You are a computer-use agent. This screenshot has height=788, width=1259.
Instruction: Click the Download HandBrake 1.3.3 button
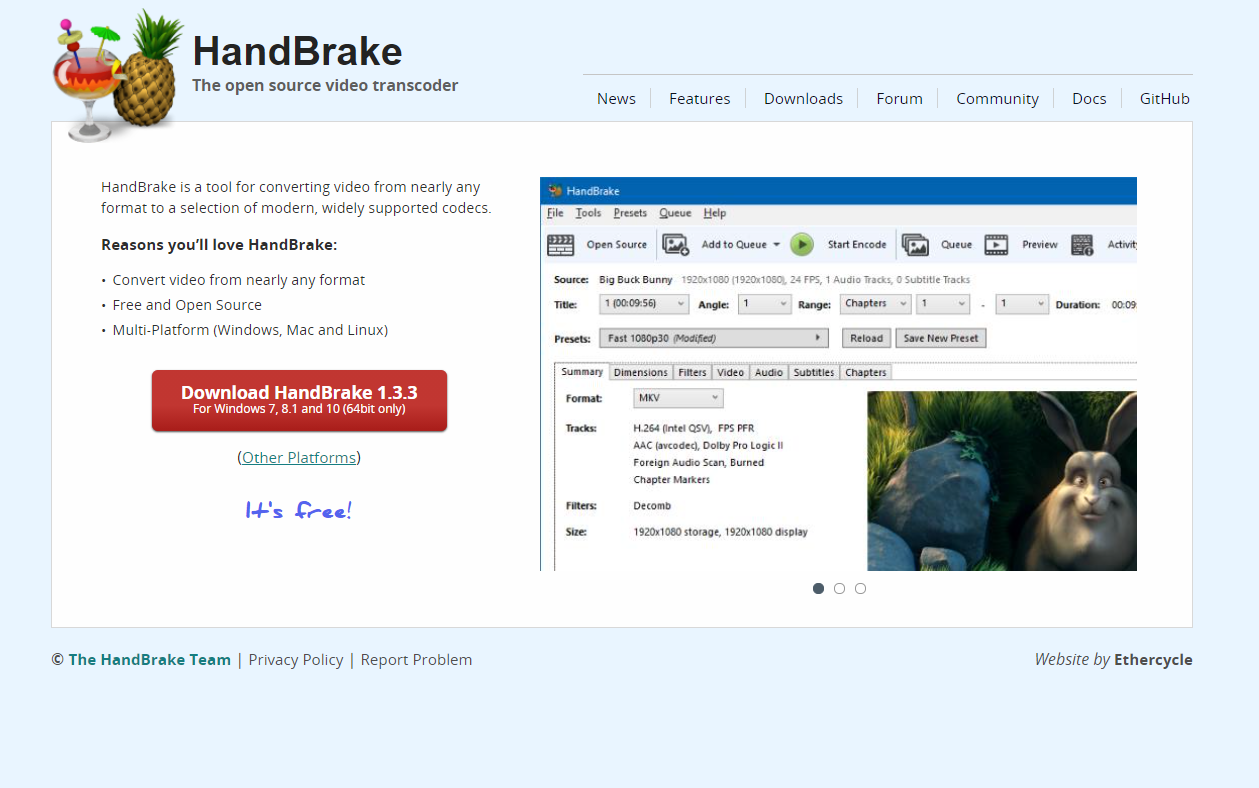point(299,401)
